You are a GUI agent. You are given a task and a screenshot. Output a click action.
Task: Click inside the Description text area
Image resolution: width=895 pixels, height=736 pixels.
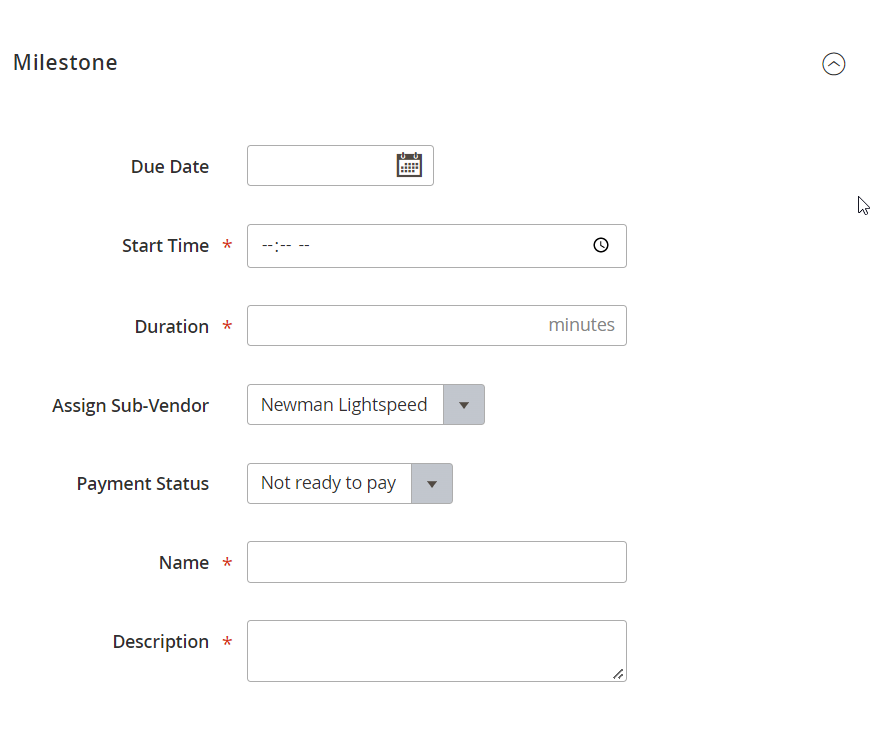click(x=437, y=651)
